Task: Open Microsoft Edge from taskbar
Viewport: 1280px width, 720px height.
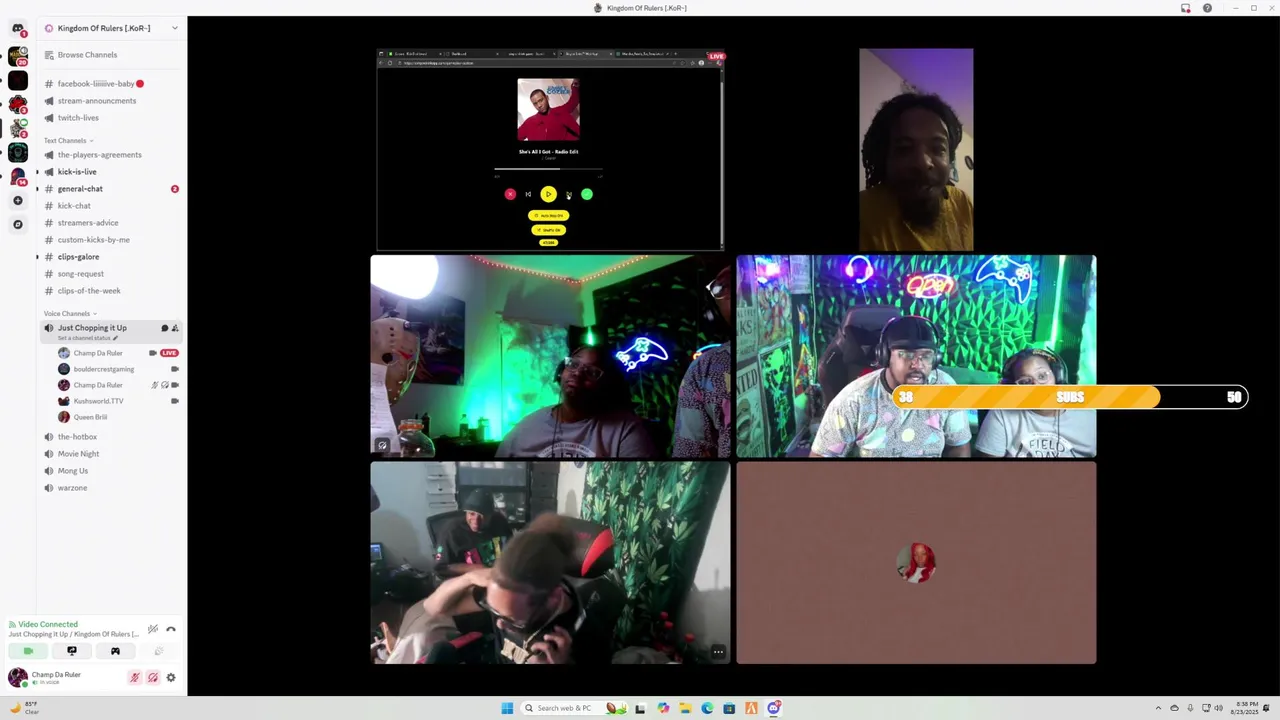Action: [x=707, y=708]
